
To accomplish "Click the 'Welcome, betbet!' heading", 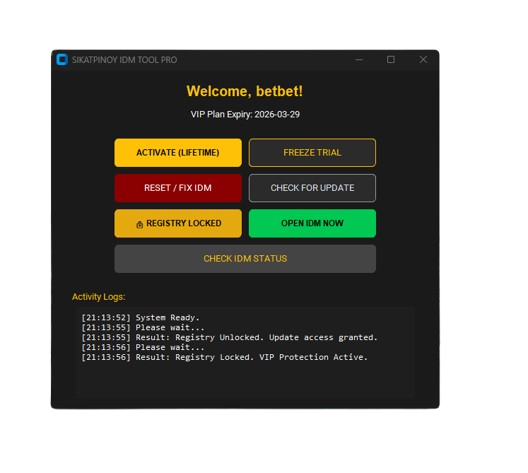I will point(245,91).
